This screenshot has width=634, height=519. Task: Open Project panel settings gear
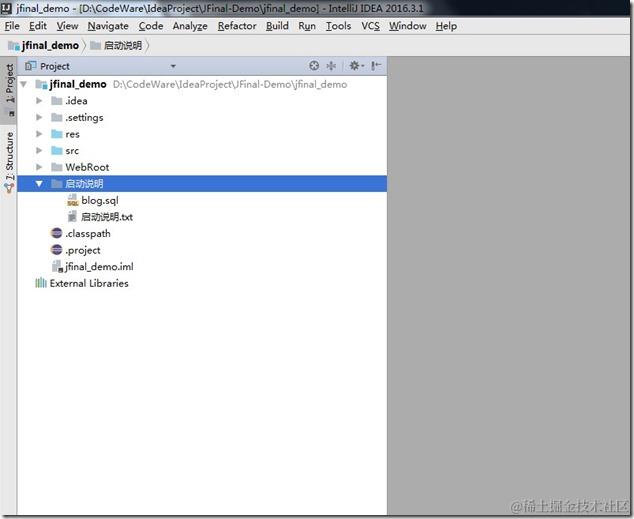pyautogui.click(x=356, y=65)
